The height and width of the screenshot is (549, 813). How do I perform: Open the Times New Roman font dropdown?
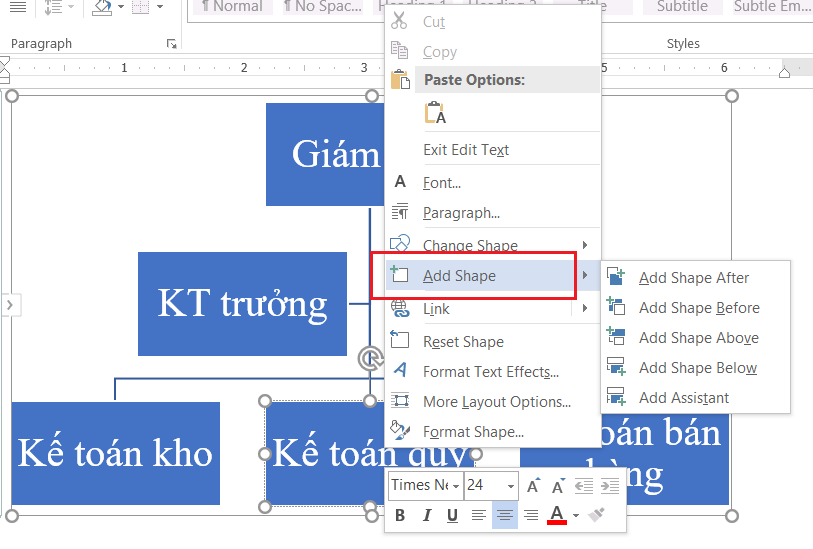pyautogui.click(x=455, y=486)
